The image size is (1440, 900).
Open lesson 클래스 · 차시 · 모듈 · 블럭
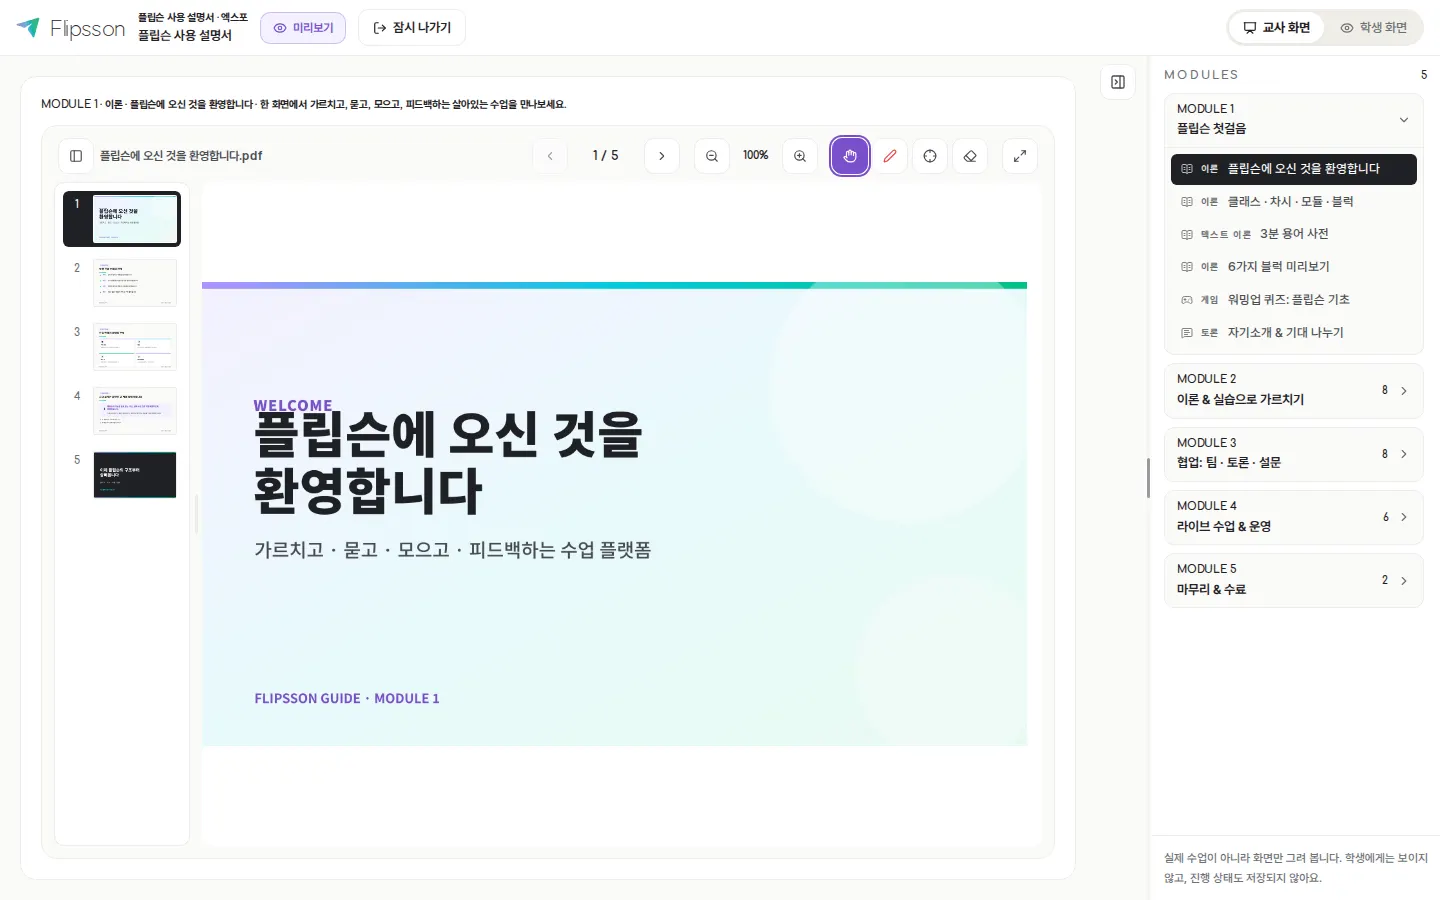pos(1293,202)
